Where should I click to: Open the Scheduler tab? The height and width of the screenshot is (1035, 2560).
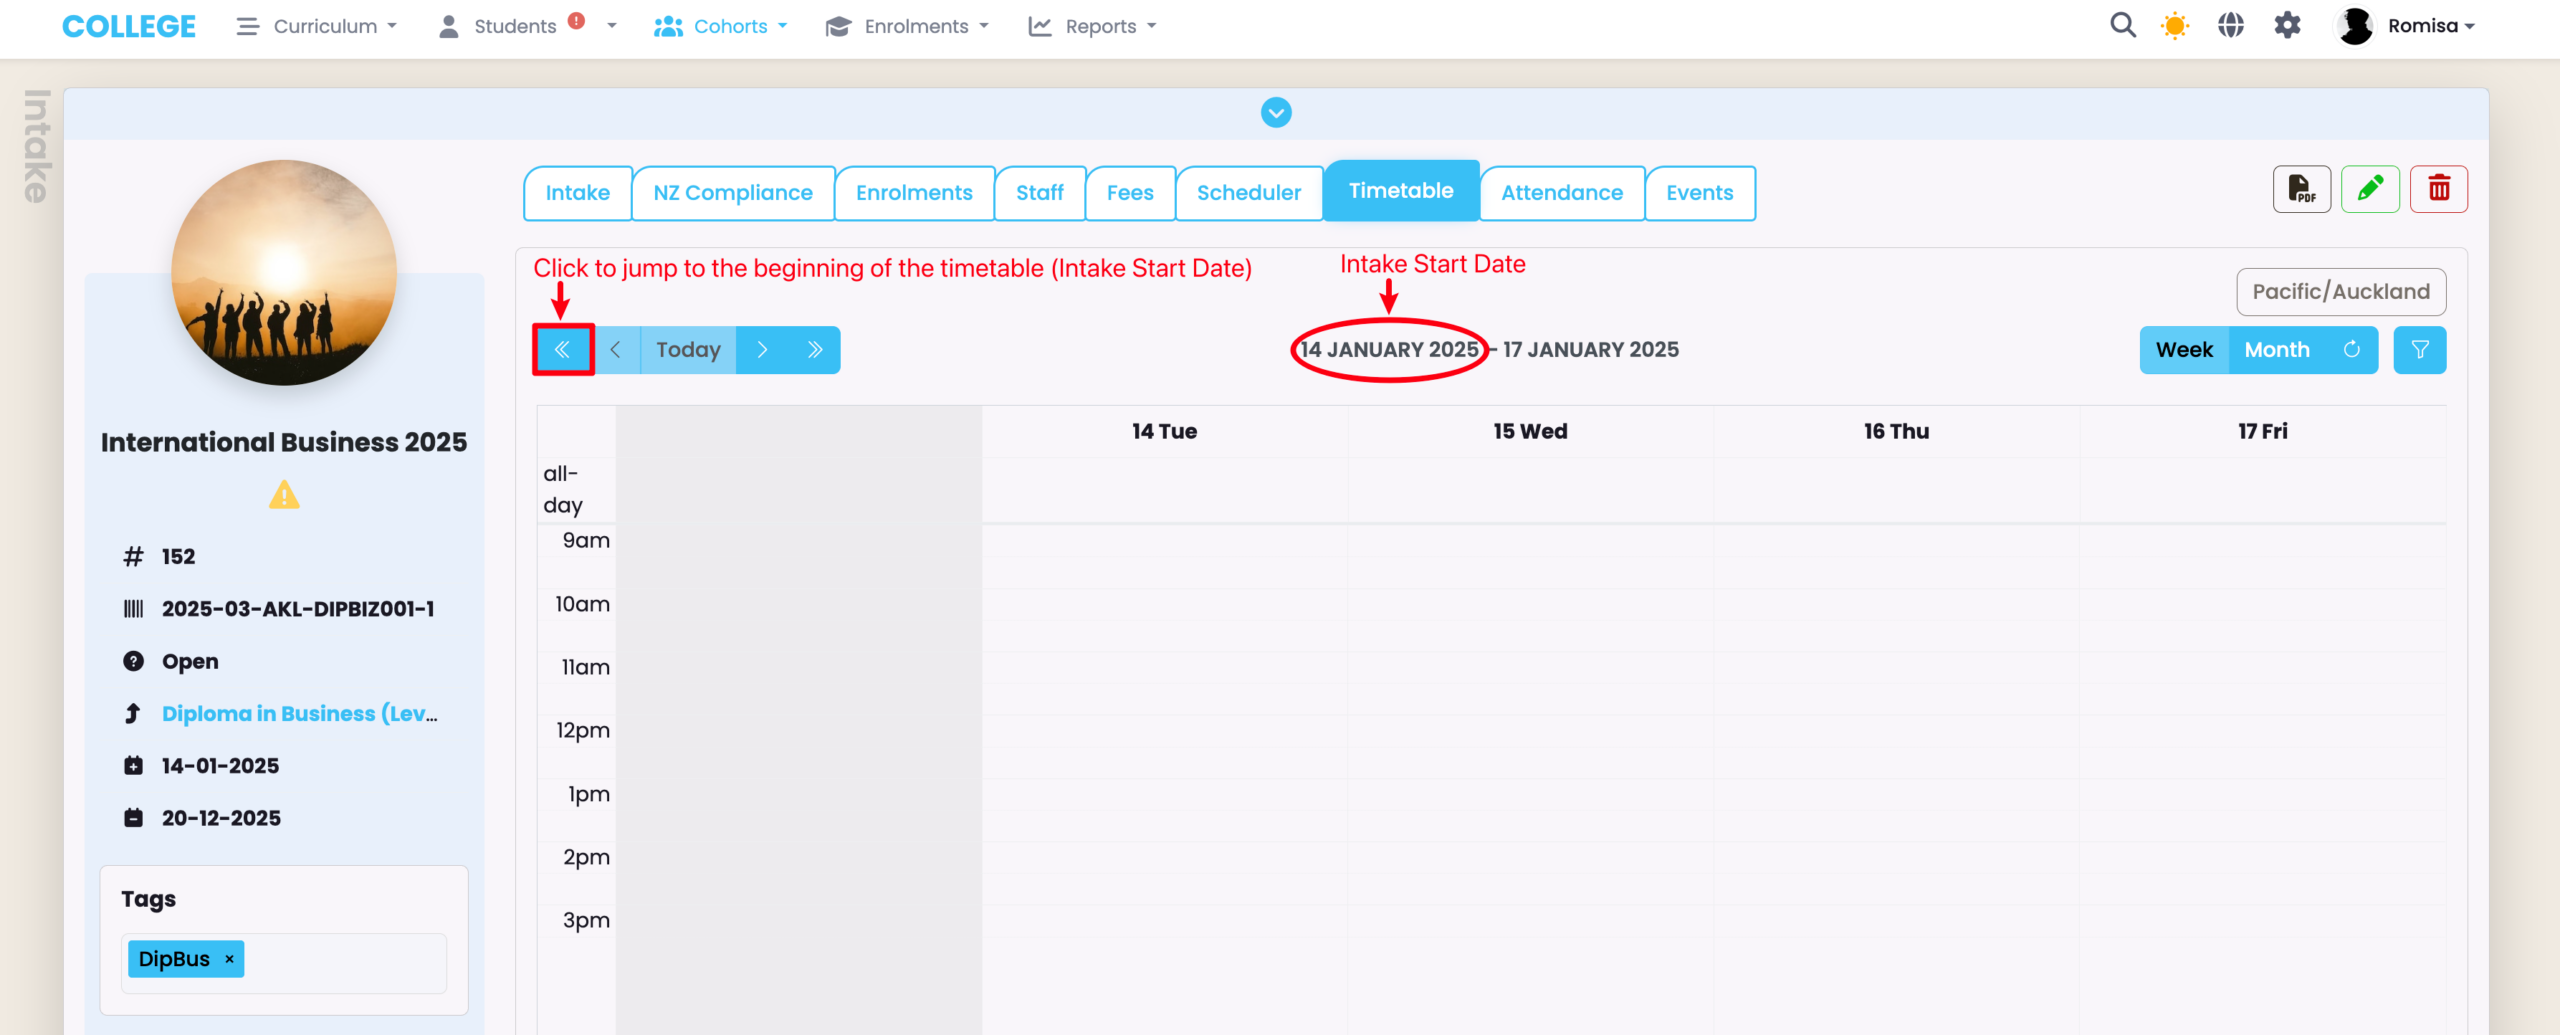[x=1249, y=193]
